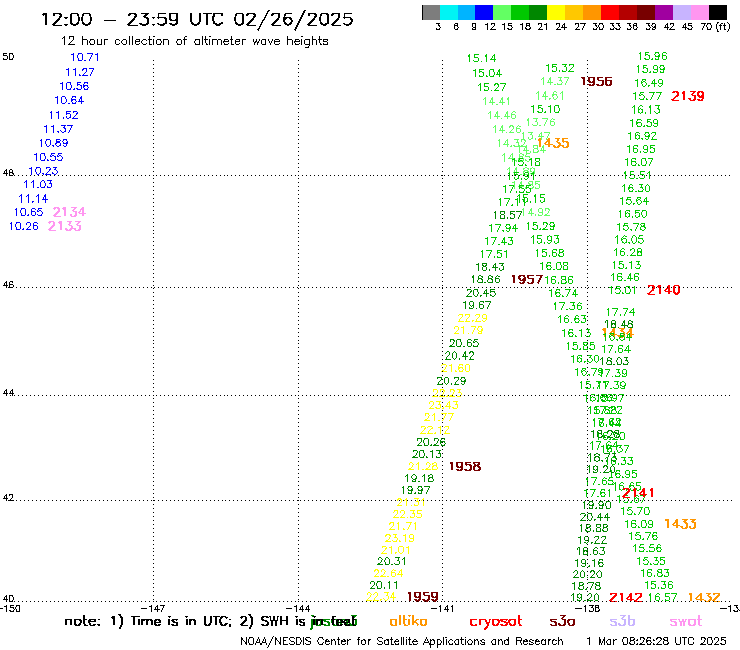Select the subtitle '12 hour collection of altimeter wave heights'

[194, 41]
